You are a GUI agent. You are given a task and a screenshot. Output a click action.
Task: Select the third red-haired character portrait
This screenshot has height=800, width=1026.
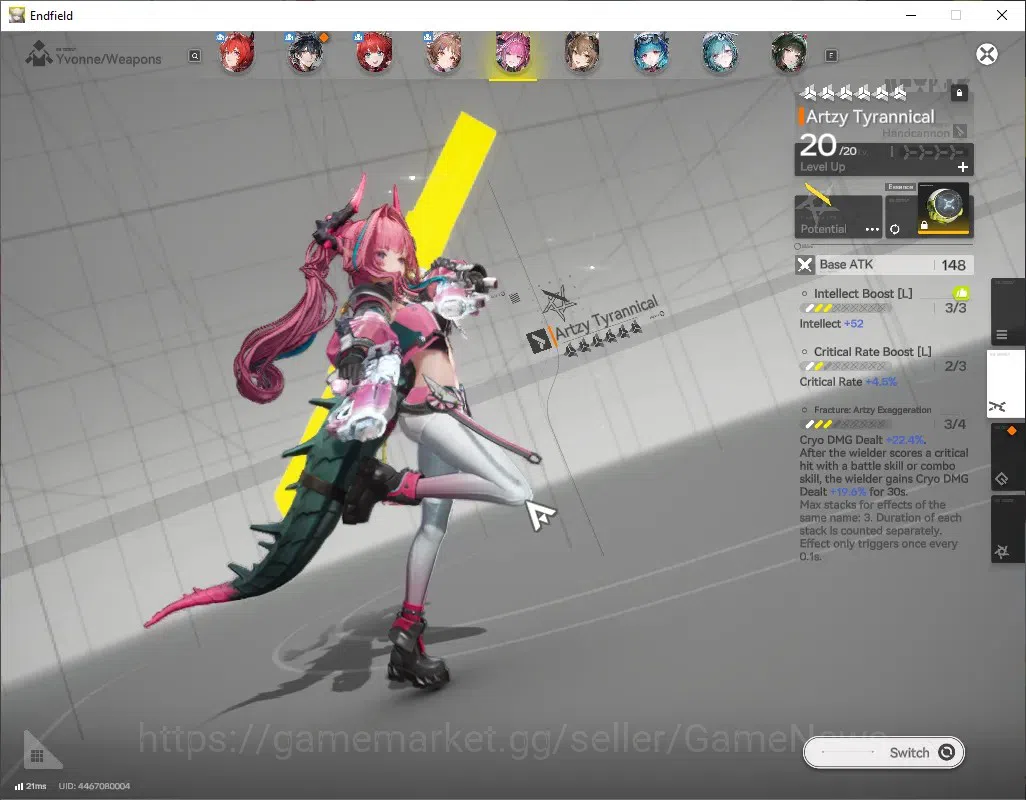pyautogui.click(x=374, y=52)
